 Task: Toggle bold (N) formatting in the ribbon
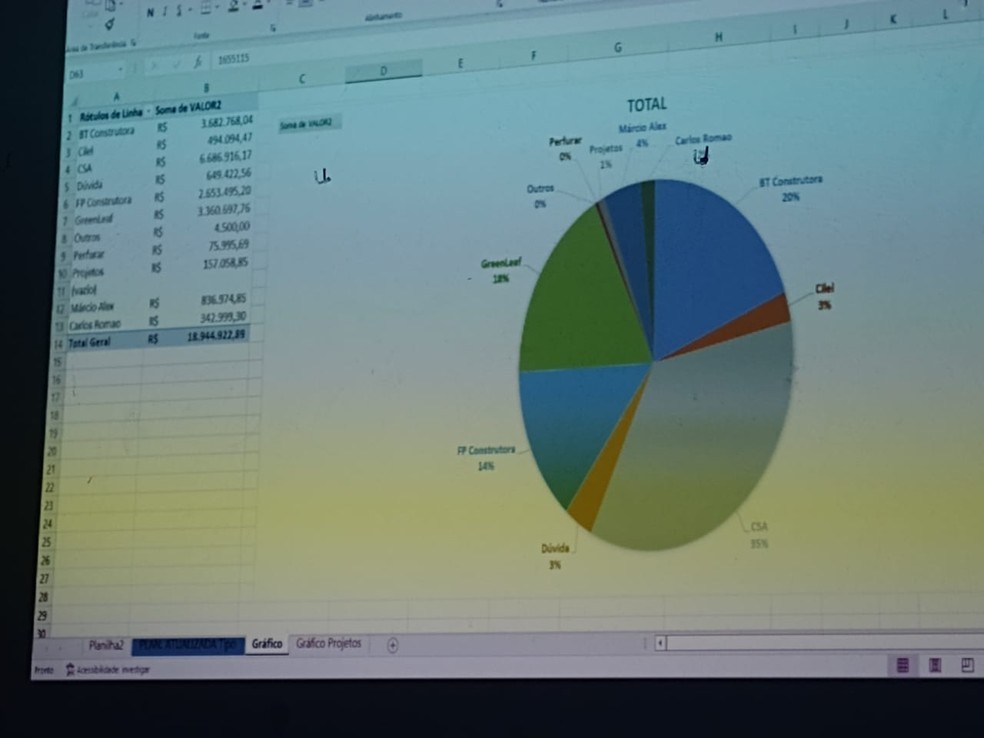150,13
